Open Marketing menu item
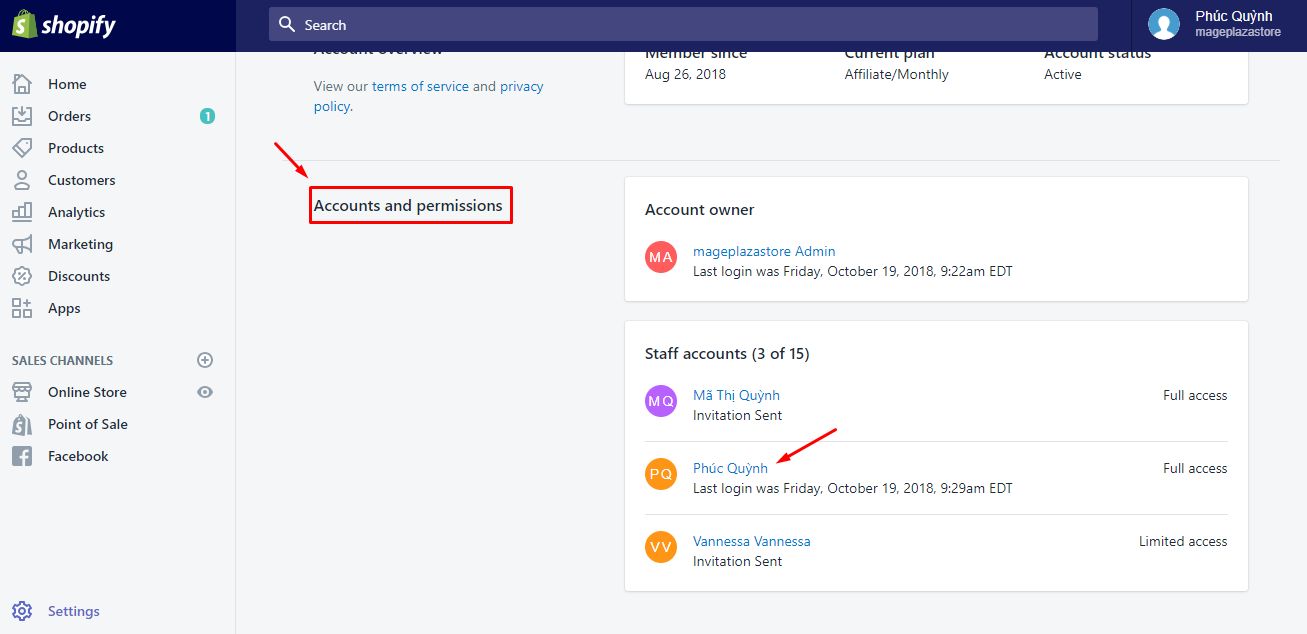1307x634 pixels. 80,244
